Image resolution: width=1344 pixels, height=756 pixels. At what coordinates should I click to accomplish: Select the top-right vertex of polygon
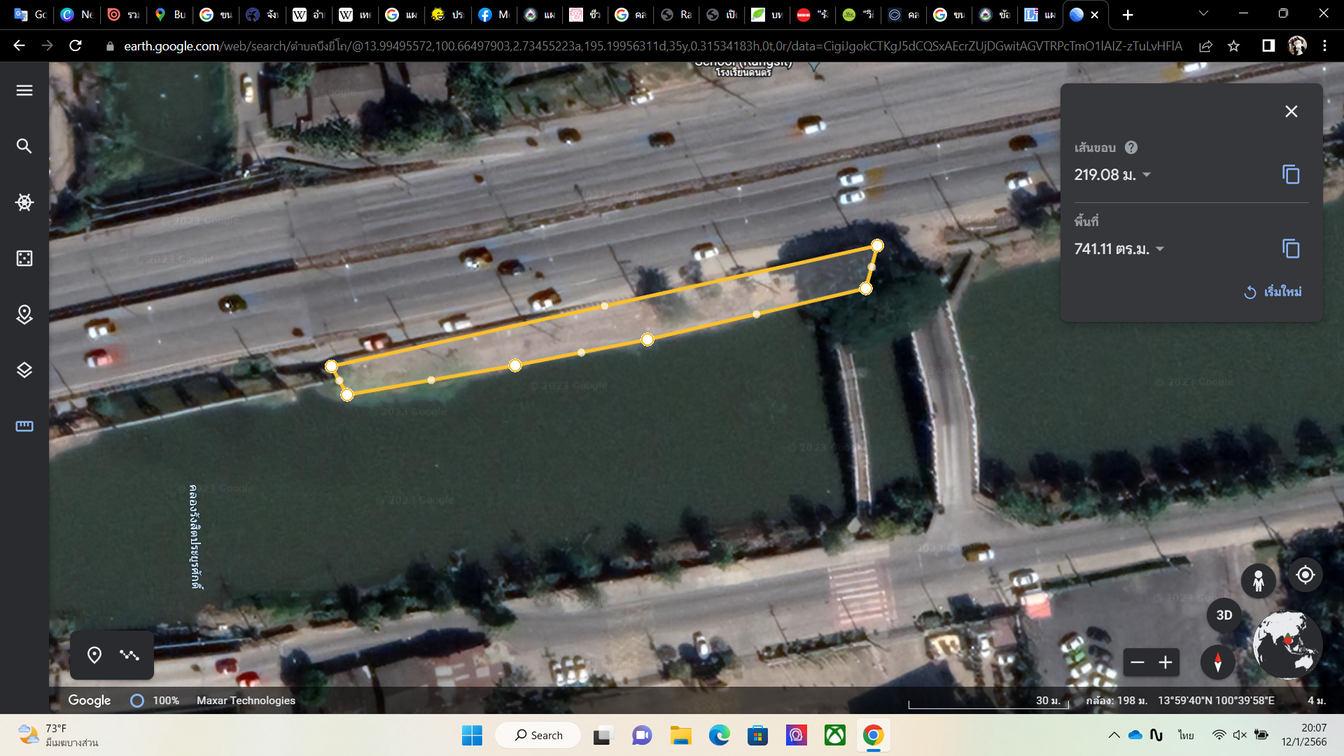tap(877, 245)
